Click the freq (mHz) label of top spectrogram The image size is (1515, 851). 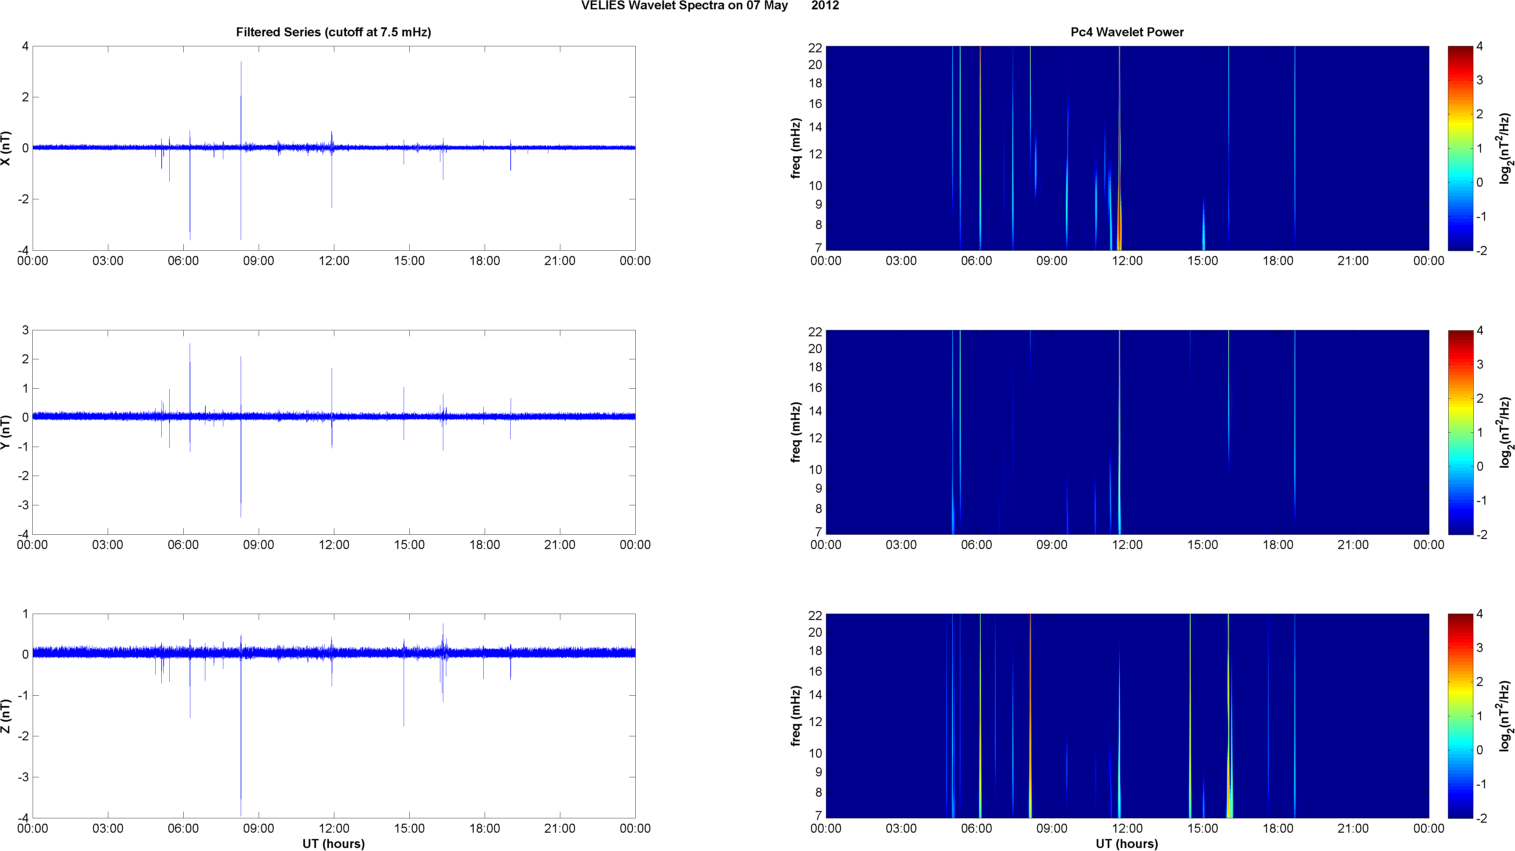click(x=796, y=148)
